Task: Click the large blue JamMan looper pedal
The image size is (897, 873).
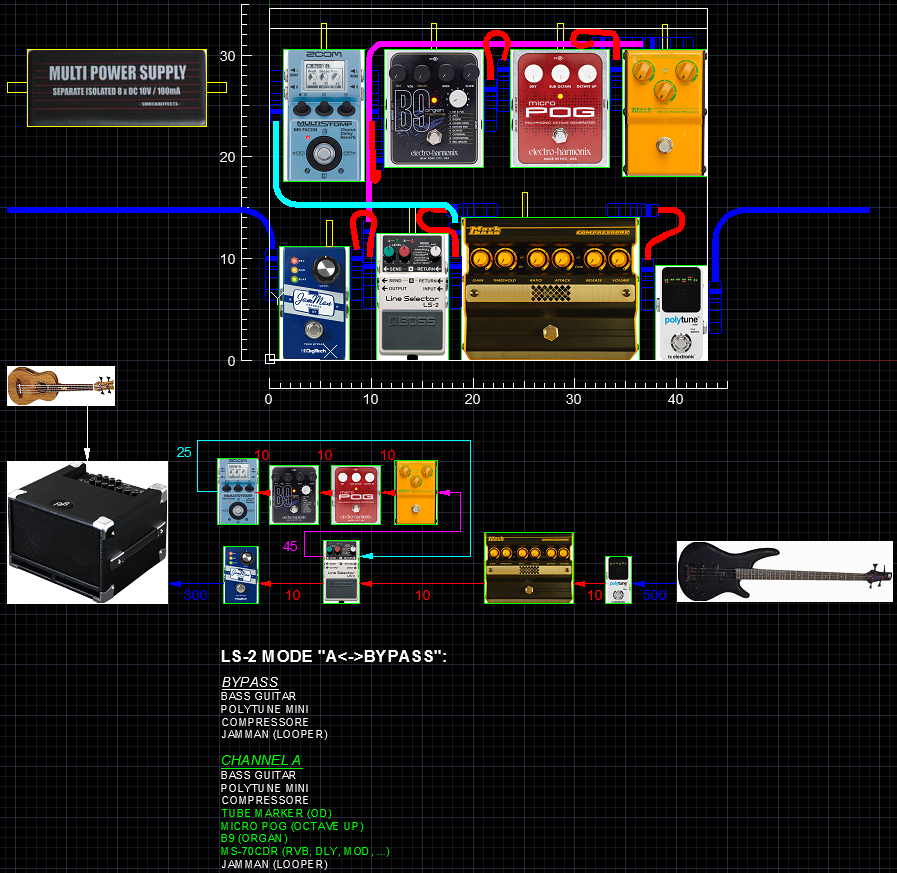Action: [x=313, y=302]
